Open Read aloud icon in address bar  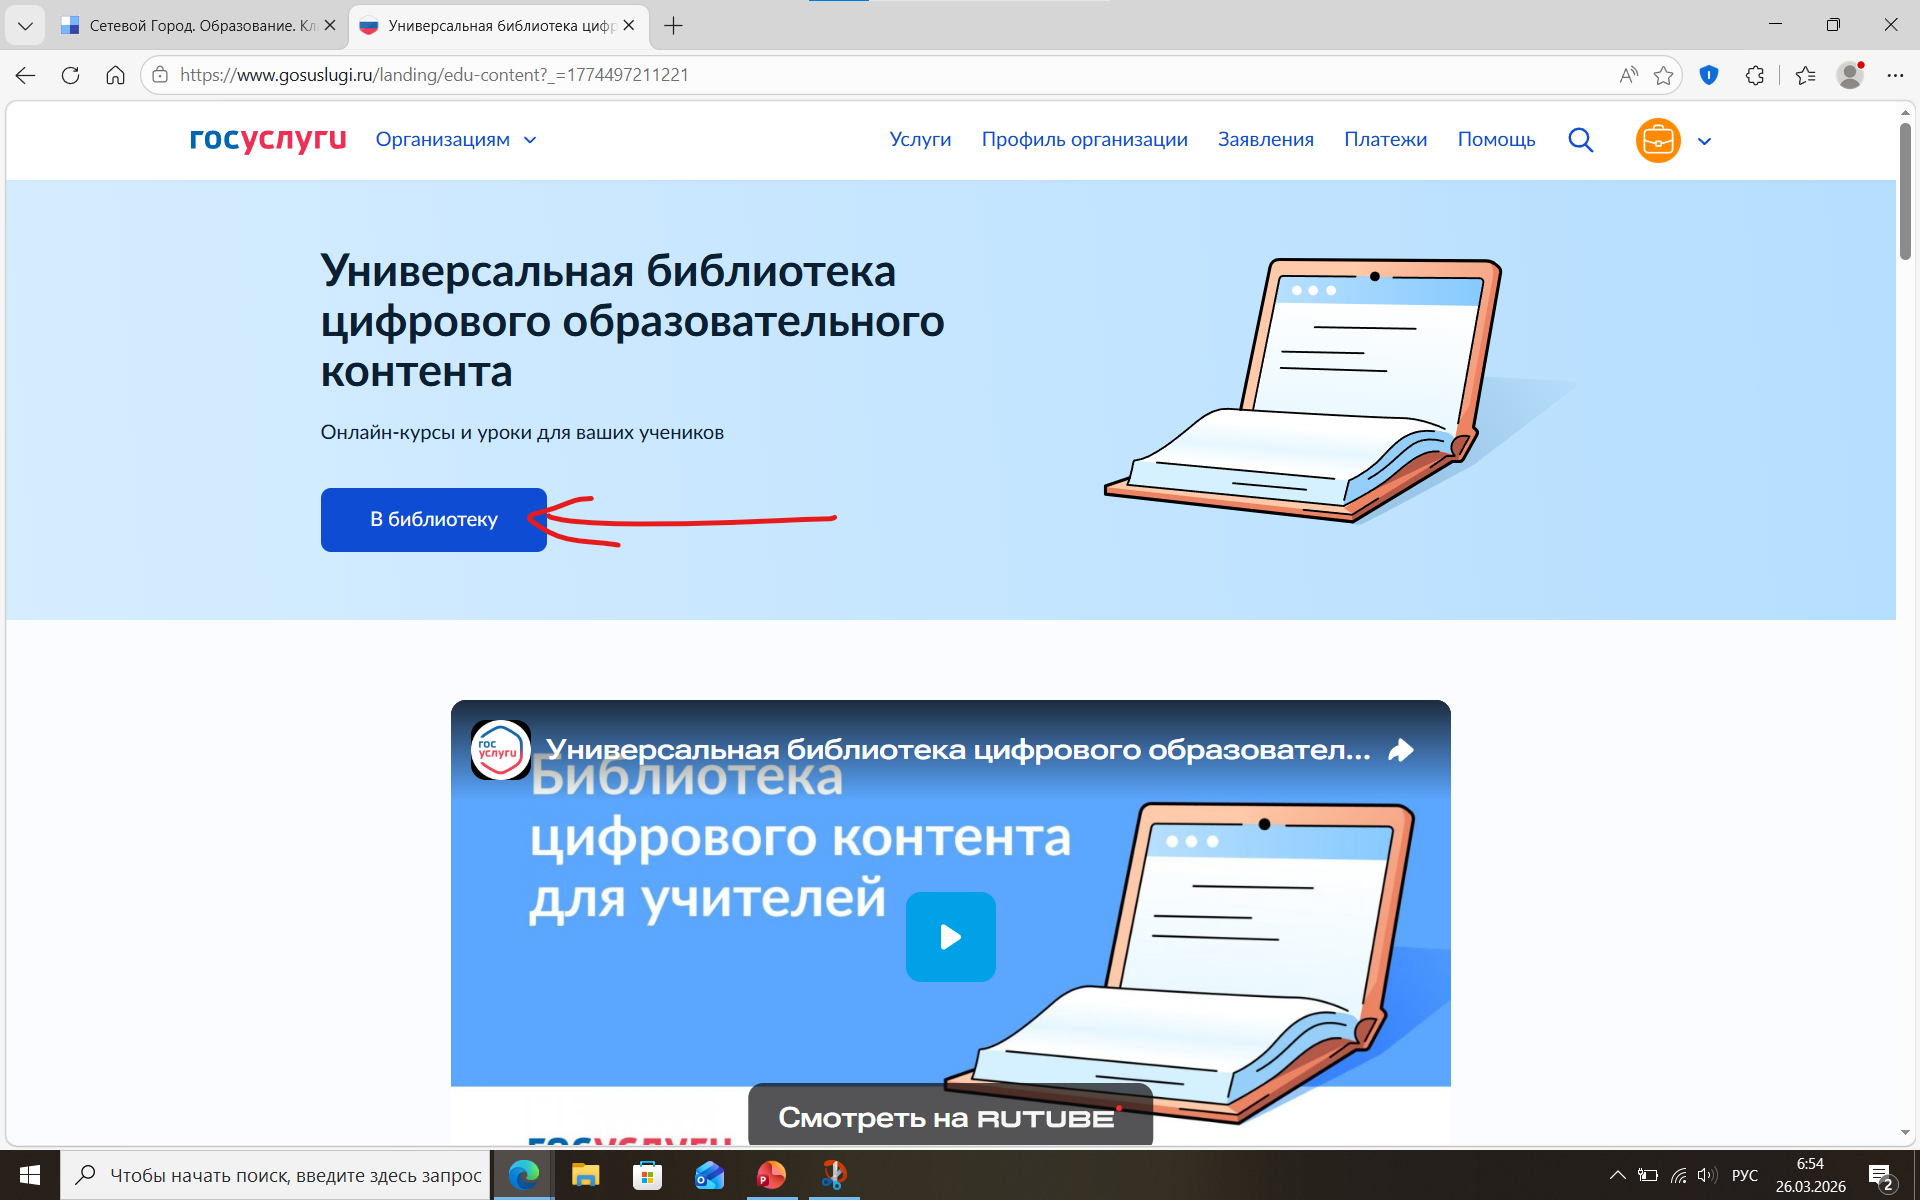point(1628,75)
